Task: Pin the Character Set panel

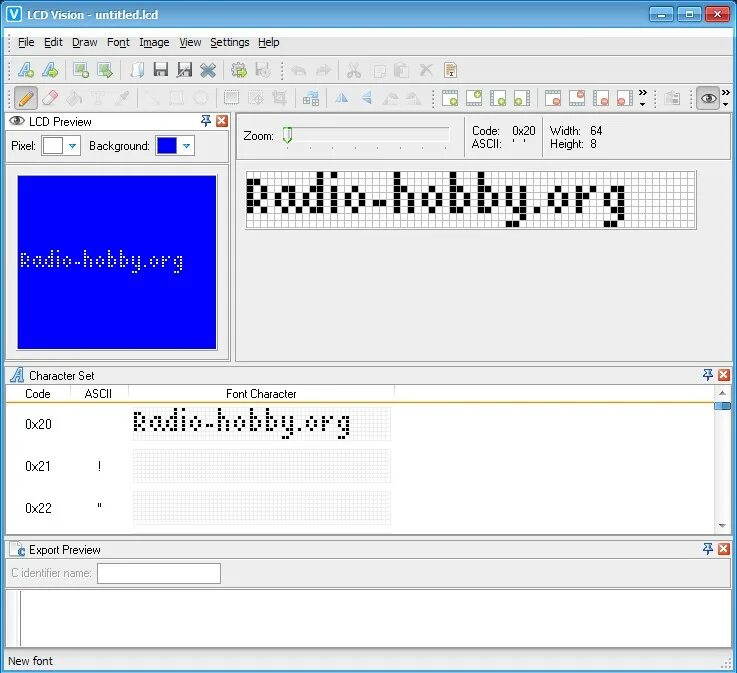Action: click(707, 375)
